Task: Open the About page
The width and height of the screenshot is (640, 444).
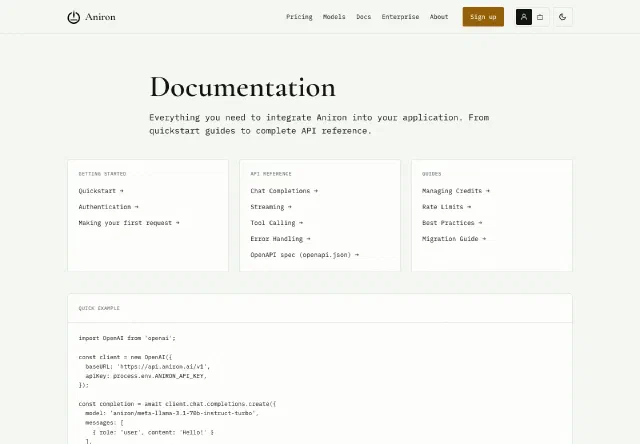Action: (x=439, y=17)
